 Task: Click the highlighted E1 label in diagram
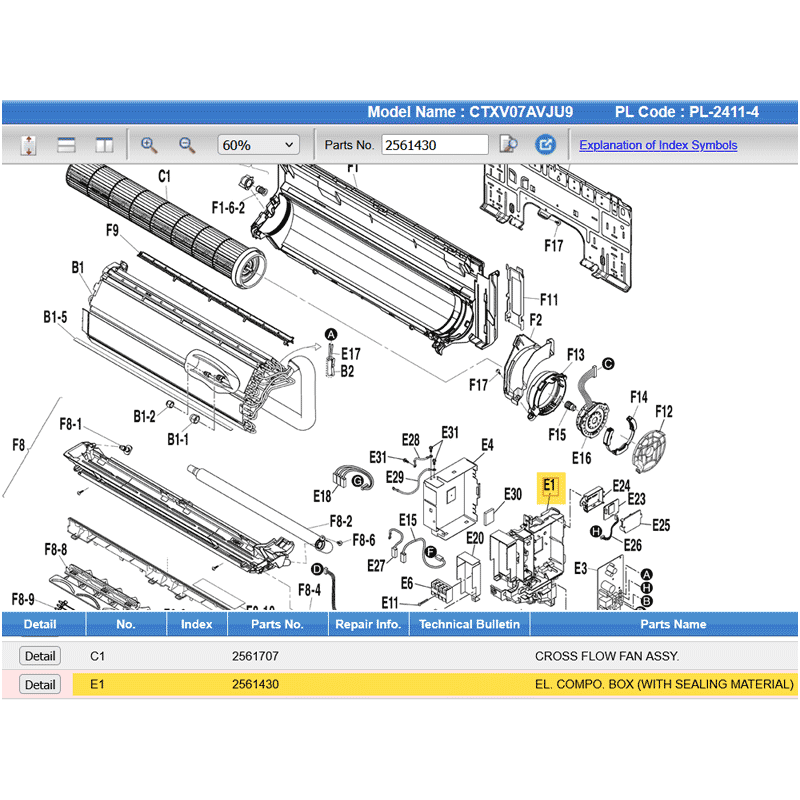[x=550, y=486]
